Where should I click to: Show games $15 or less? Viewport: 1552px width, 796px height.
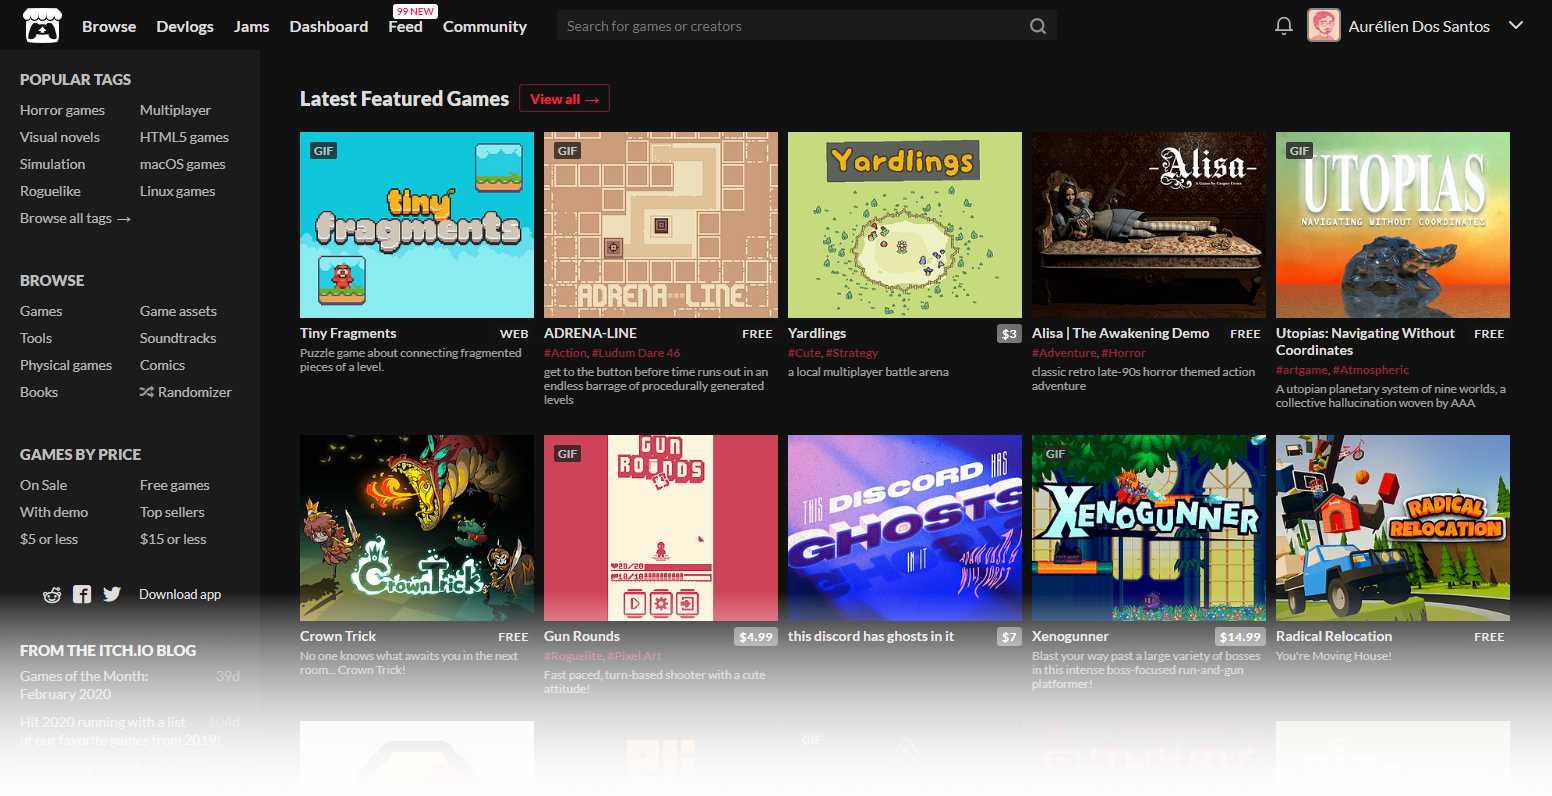[173, 539]
